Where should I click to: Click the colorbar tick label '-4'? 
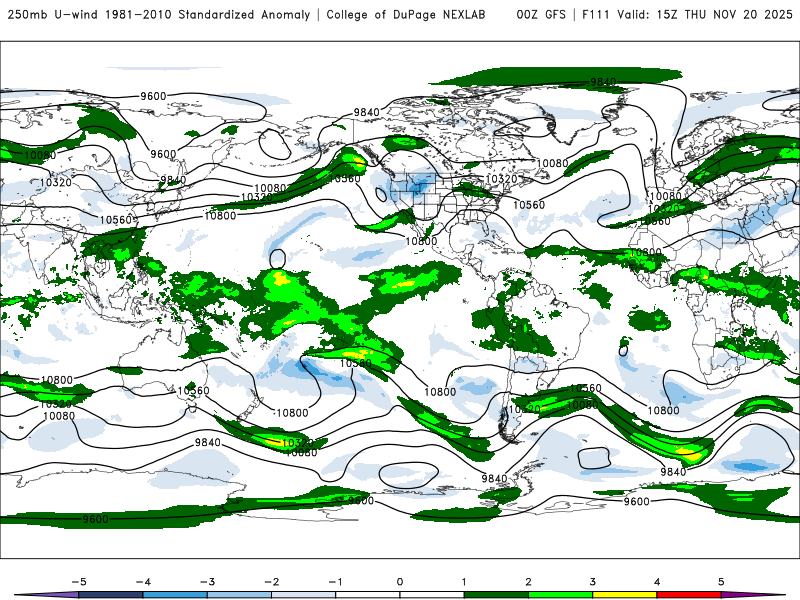click(143, 582)
